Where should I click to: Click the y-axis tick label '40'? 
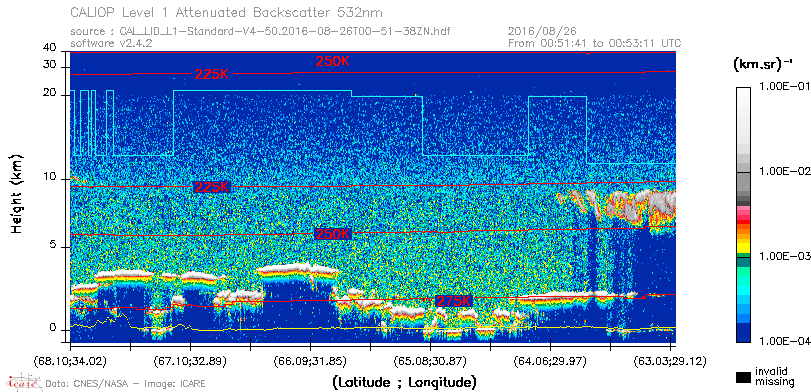(50, 48)
